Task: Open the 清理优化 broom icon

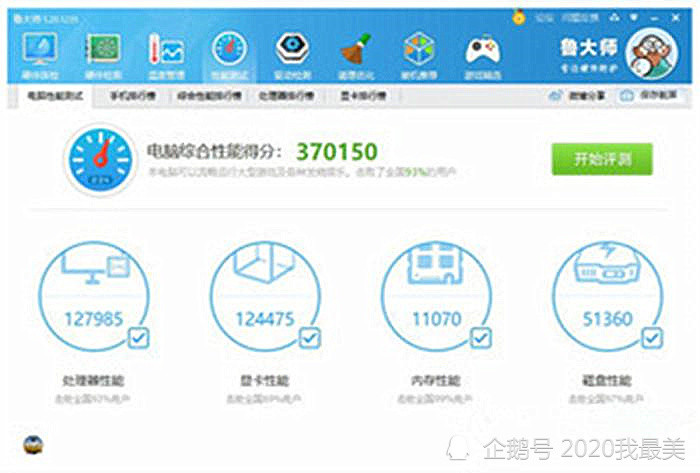Action: (x=356, y=49)
